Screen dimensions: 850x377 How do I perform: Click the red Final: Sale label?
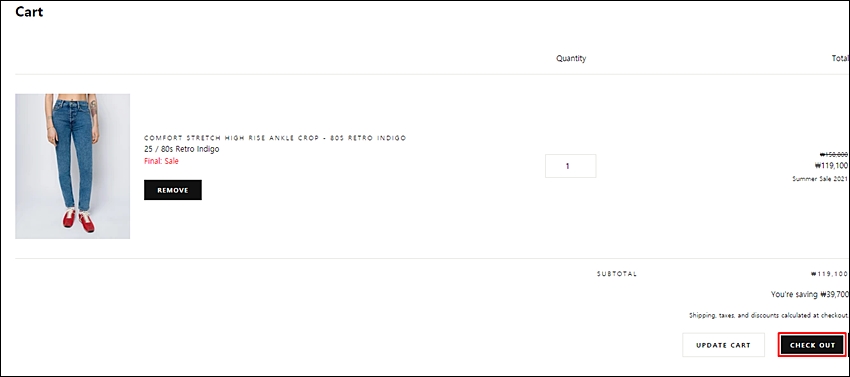[x=161, y=161]
